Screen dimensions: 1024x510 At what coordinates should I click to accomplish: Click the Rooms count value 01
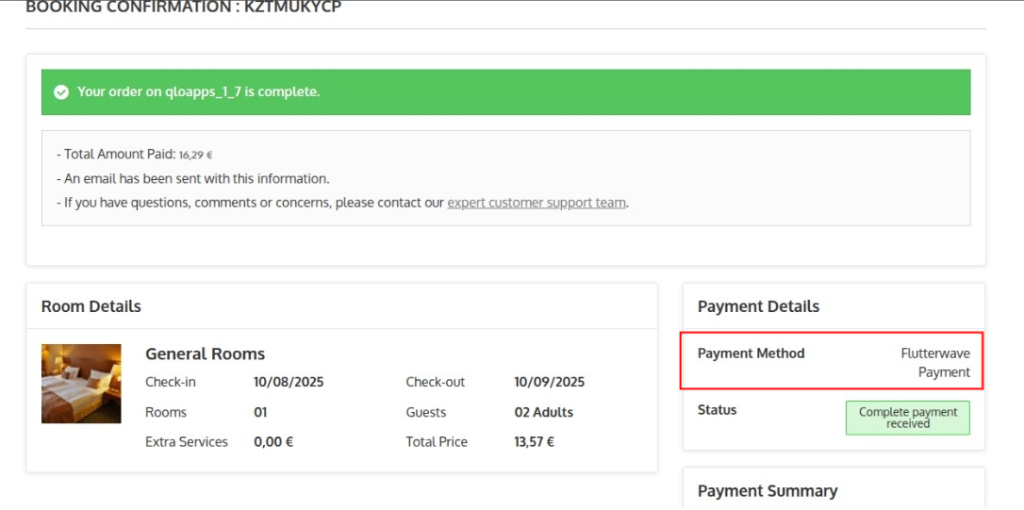click(x=262, y=412)
